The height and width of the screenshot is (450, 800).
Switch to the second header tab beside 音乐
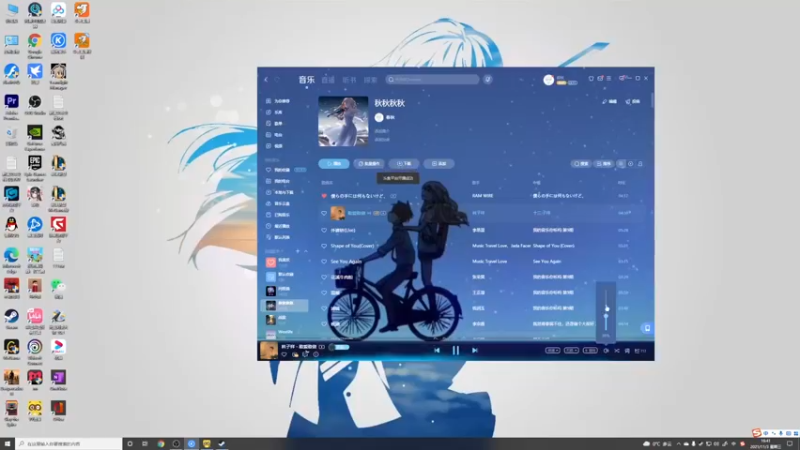pos(328,80)
